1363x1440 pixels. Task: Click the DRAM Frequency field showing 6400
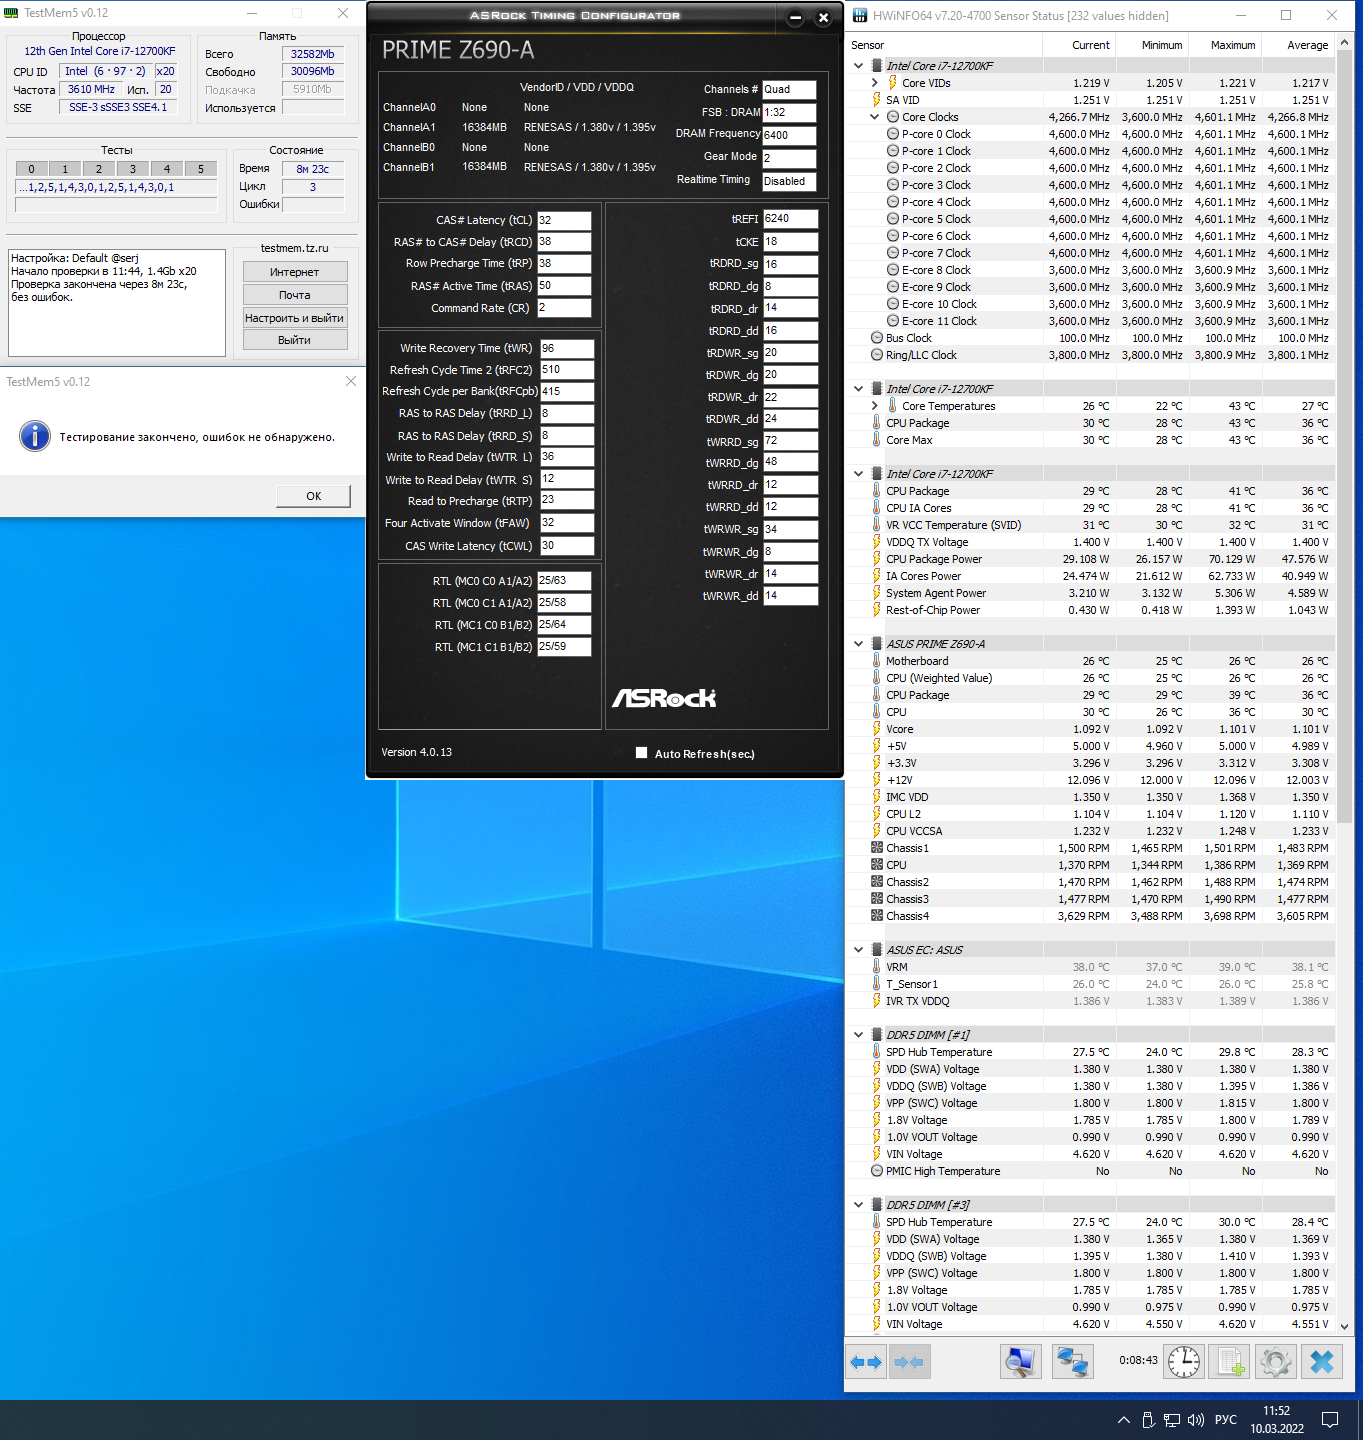(789, 135)
